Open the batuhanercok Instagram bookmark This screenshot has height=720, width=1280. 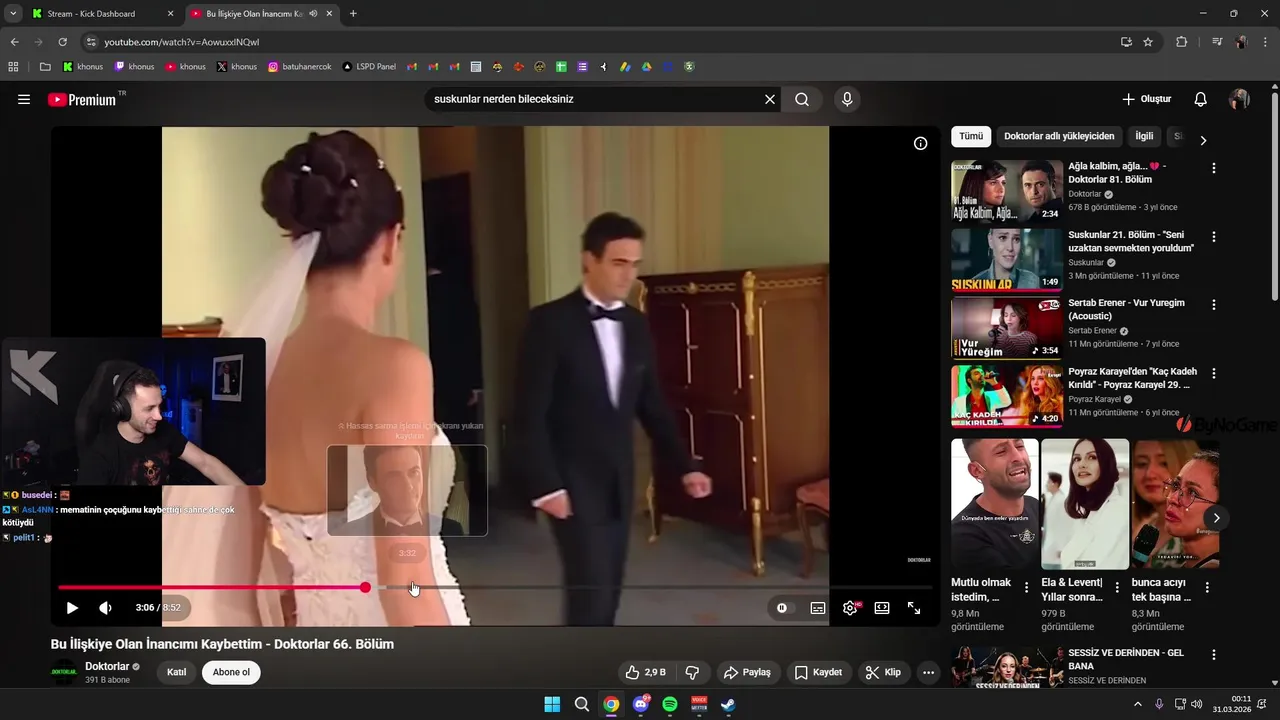tap(303, 67)
